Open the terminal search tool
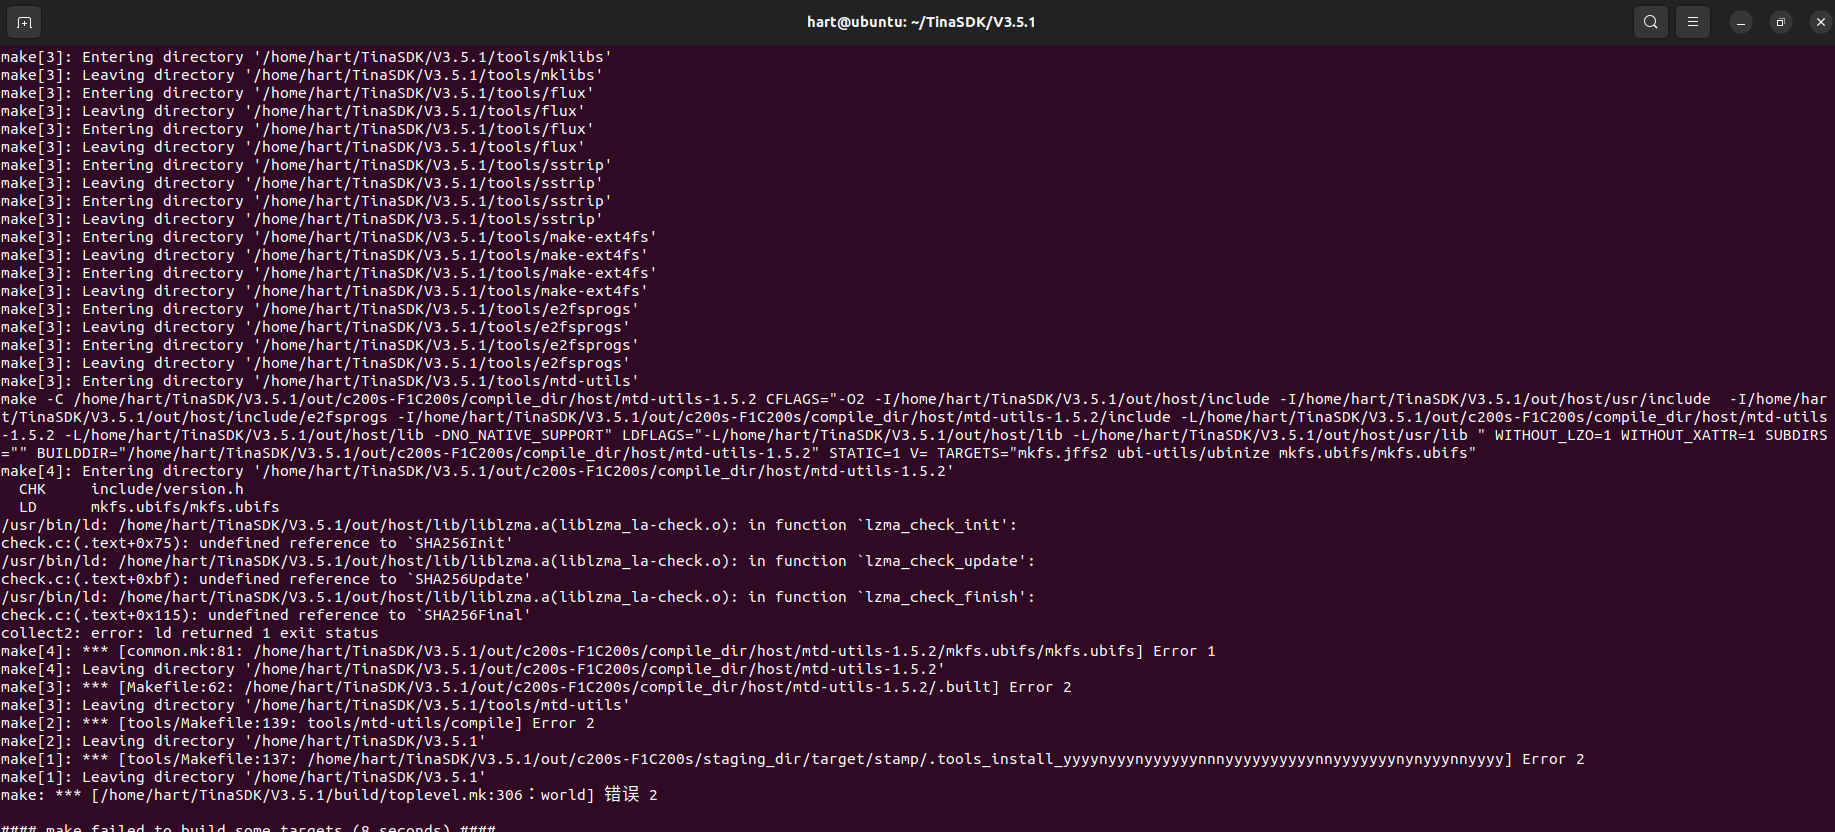 point(1651,22)
